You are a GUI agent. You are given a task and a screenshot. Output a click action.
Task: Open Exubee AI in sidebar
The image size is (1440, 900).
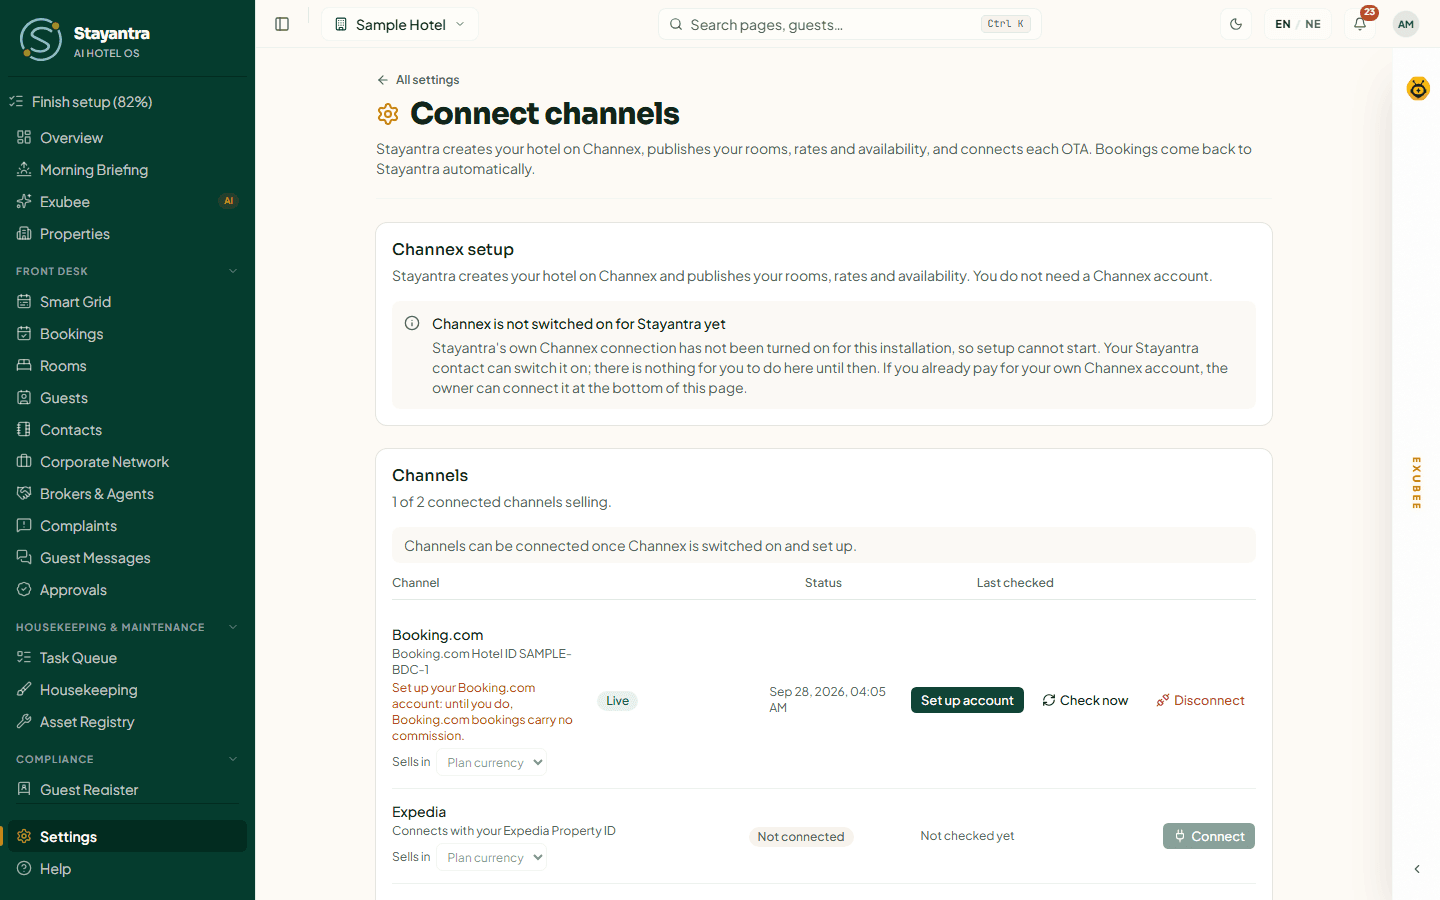point(127,202)
